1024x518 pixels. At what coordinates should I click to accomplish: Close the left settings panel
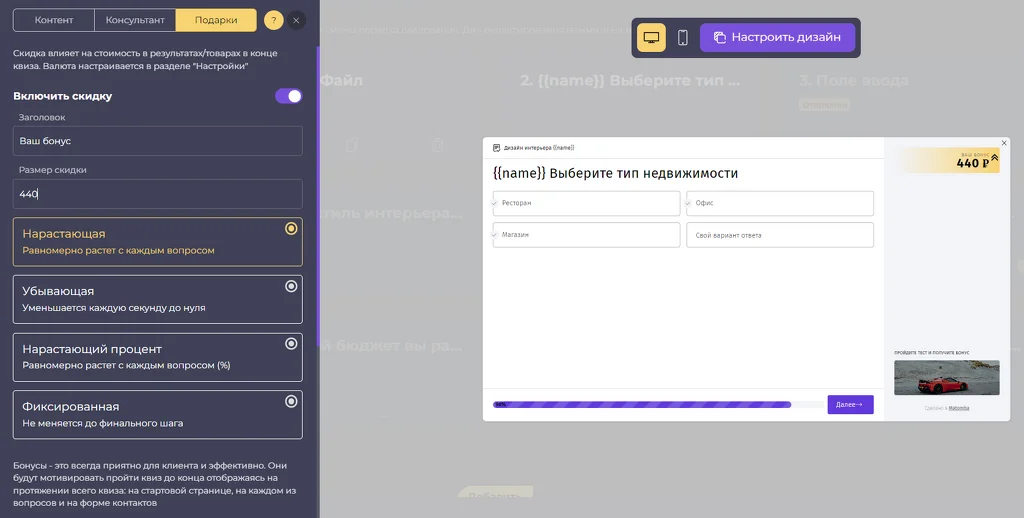click(x=296, y=20)
